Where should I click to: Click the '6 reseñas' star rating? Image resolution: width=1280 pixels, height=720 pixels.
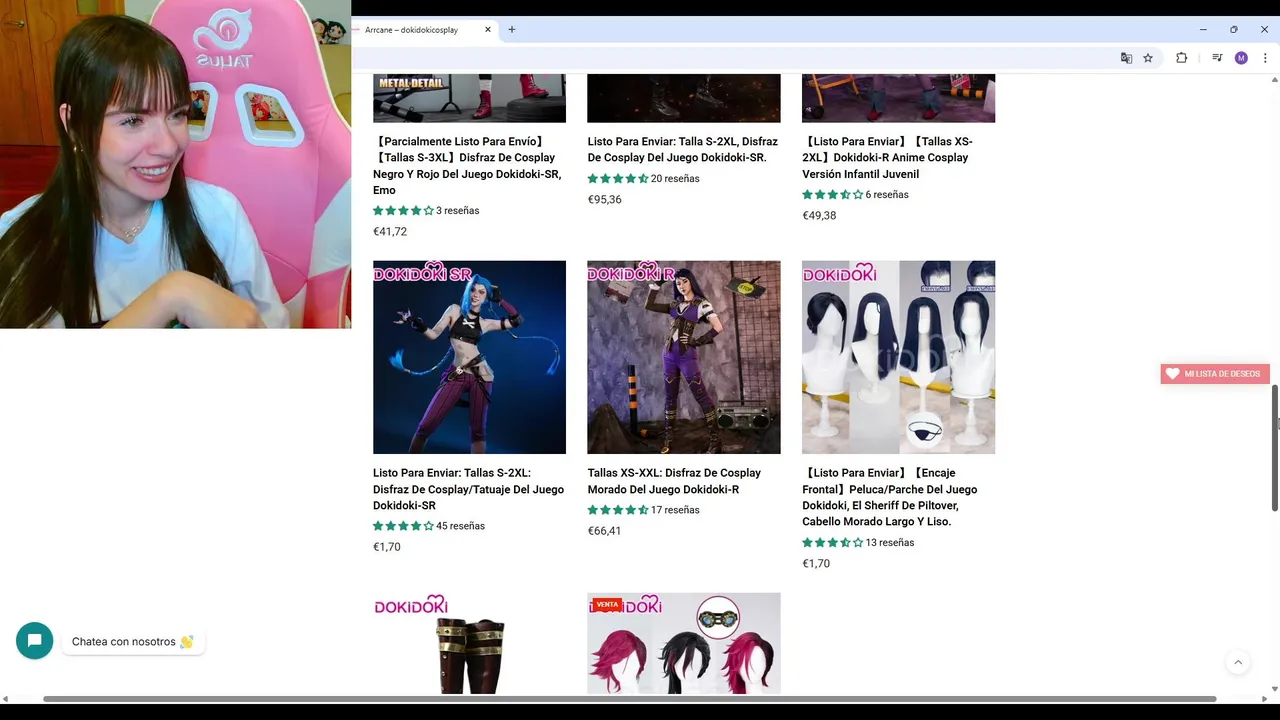(x=855, y=195)
